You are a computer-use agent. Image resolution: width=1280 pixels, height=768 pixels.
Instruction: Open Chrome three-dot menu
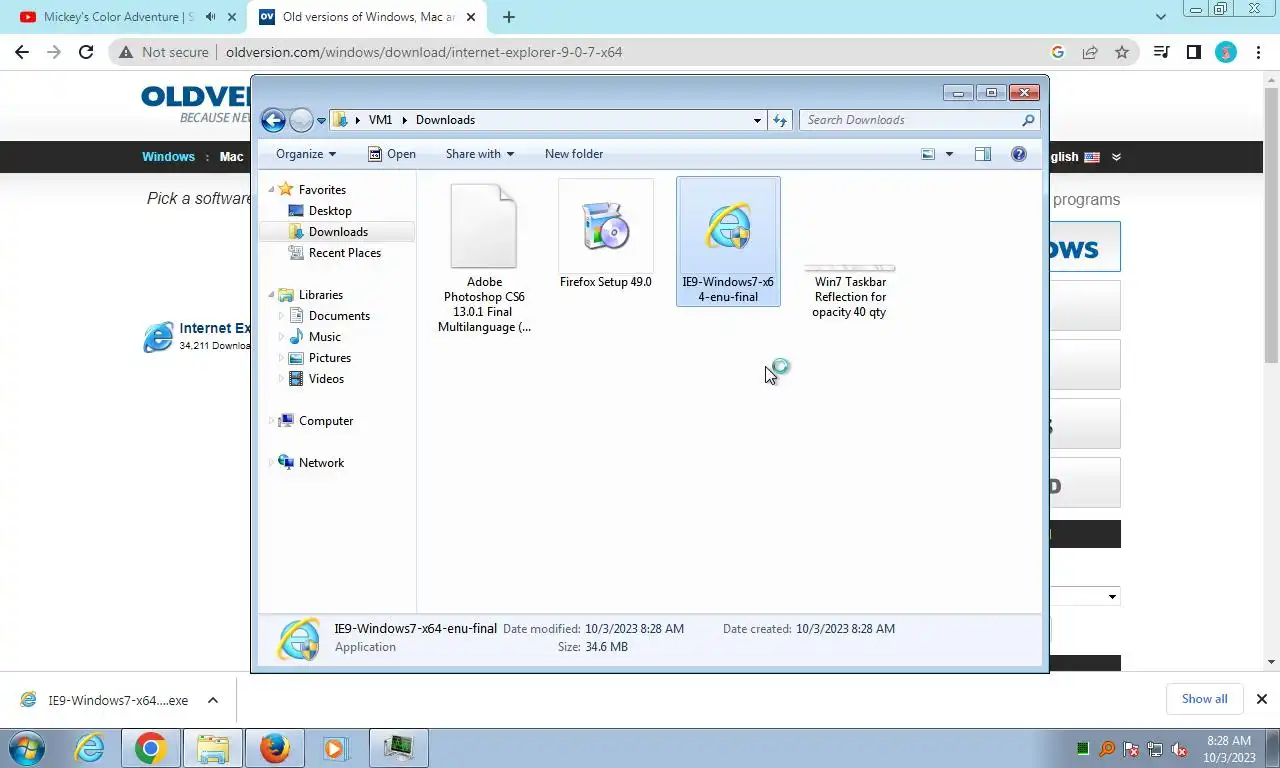tap(1257, 52)
